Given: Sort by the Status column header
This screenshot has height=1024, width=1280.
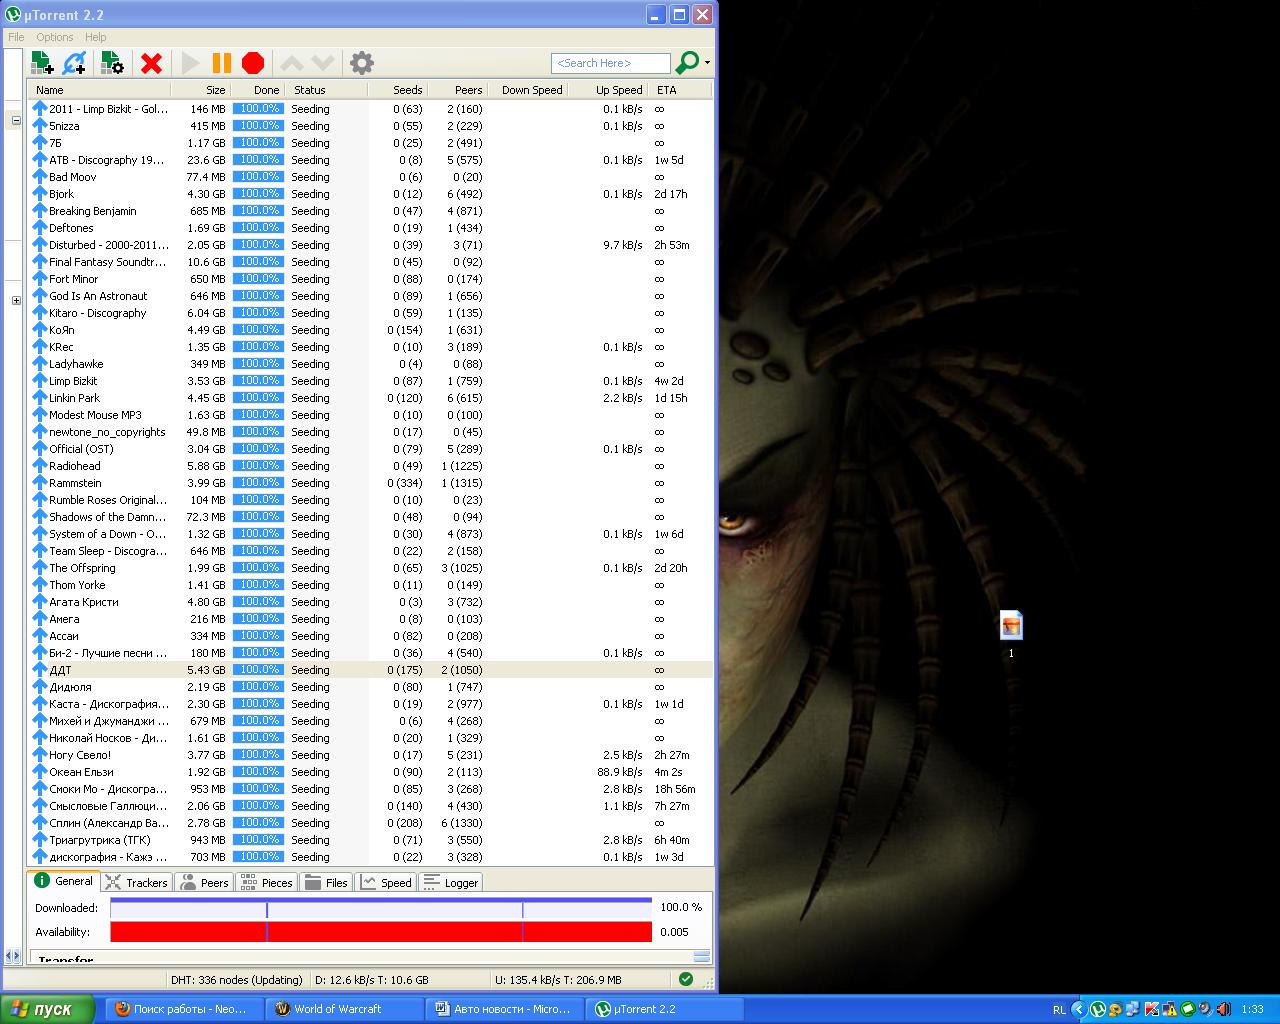Looking at the screenshot, I should point(326,90).
